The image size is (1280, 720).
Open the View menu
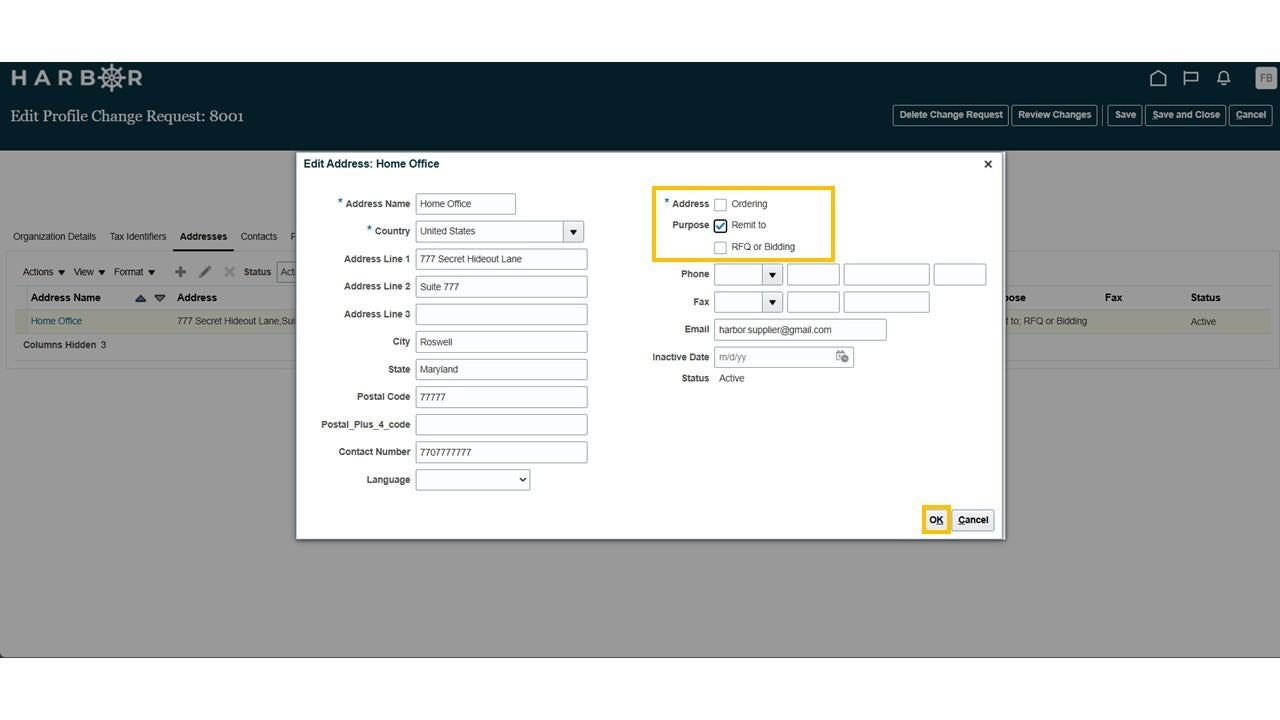89,272
